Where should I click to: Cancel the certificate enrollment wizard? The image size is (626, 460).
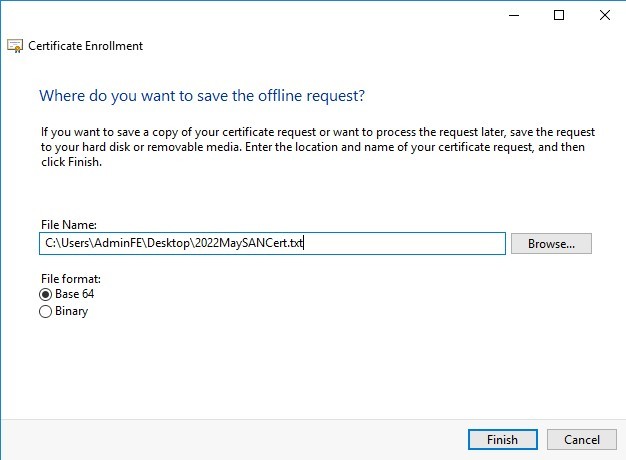(x=581, y=440)
